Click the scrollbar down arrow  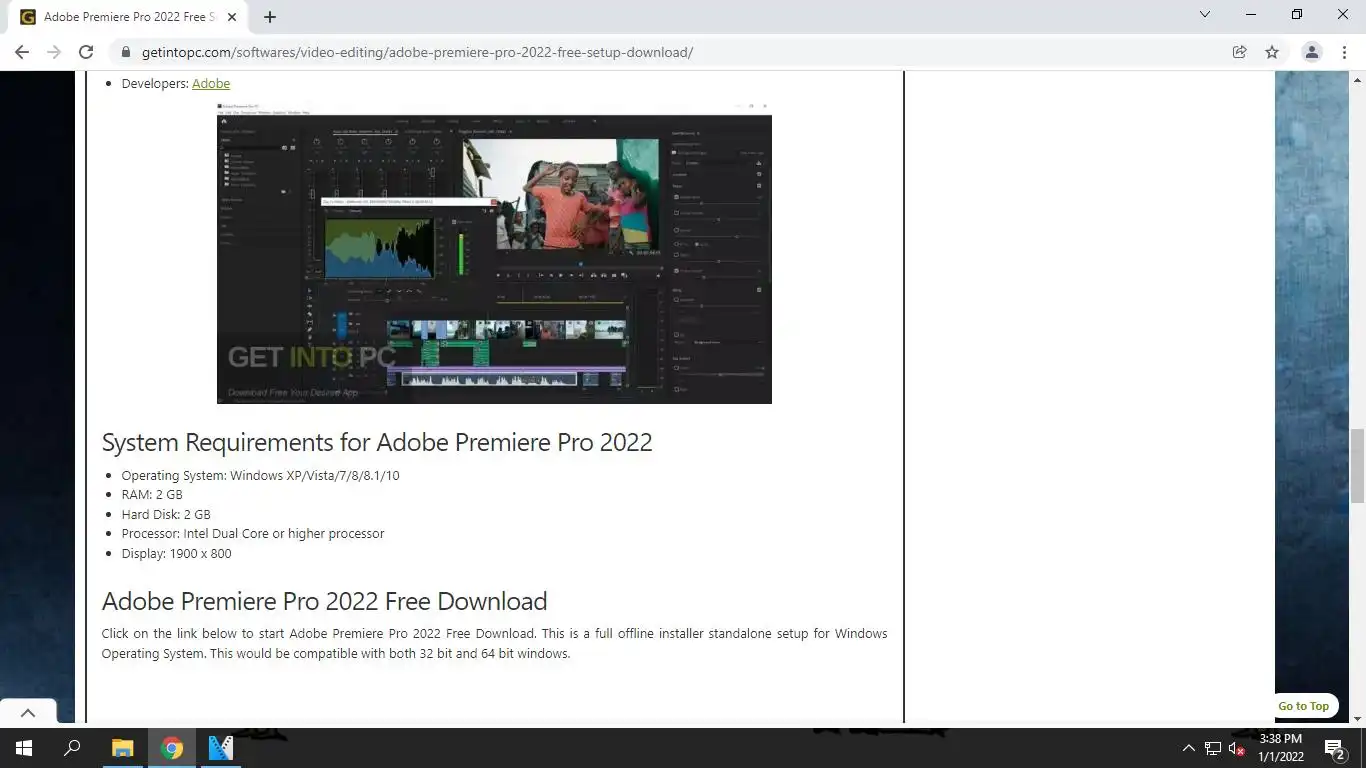coord(1357,718)
